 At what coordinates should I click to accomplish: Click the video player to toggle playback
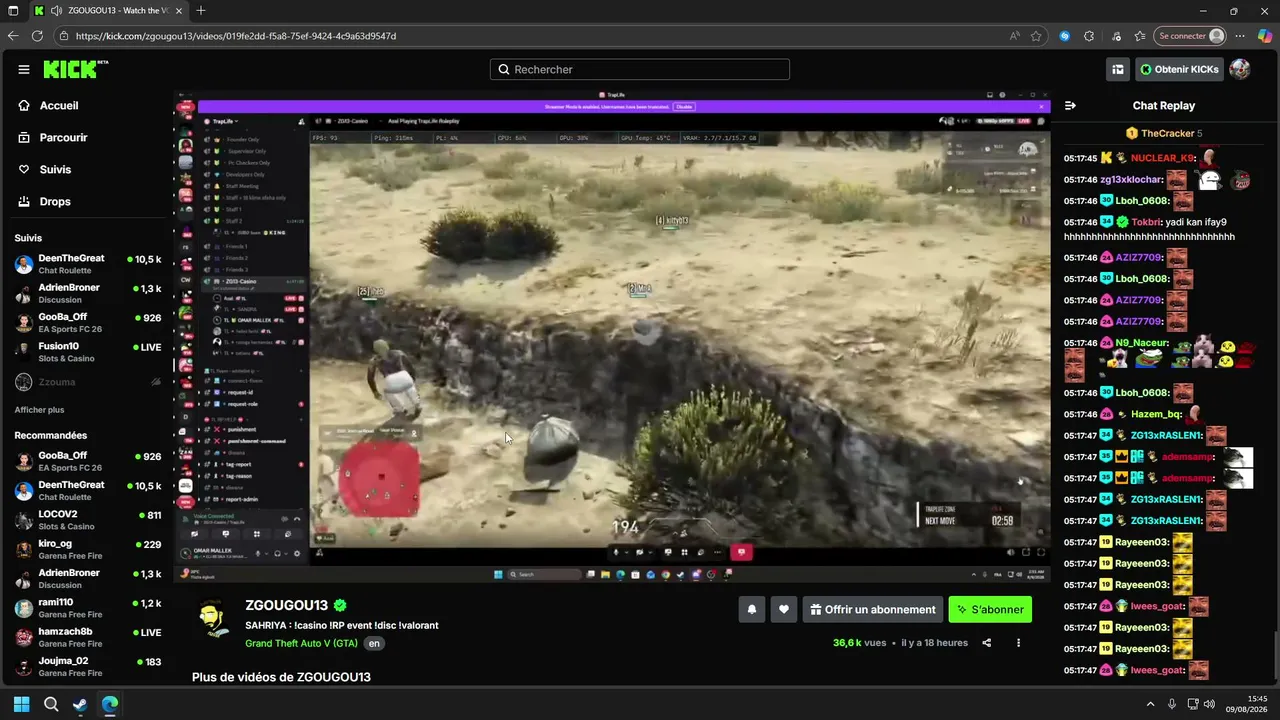(612, 335)
